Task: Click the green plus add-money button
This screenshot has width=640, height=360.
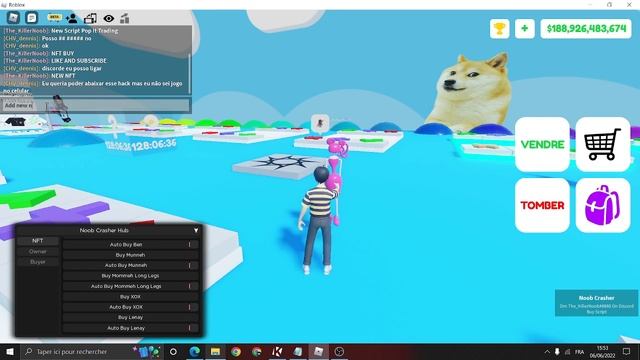Action: (524, 29)
